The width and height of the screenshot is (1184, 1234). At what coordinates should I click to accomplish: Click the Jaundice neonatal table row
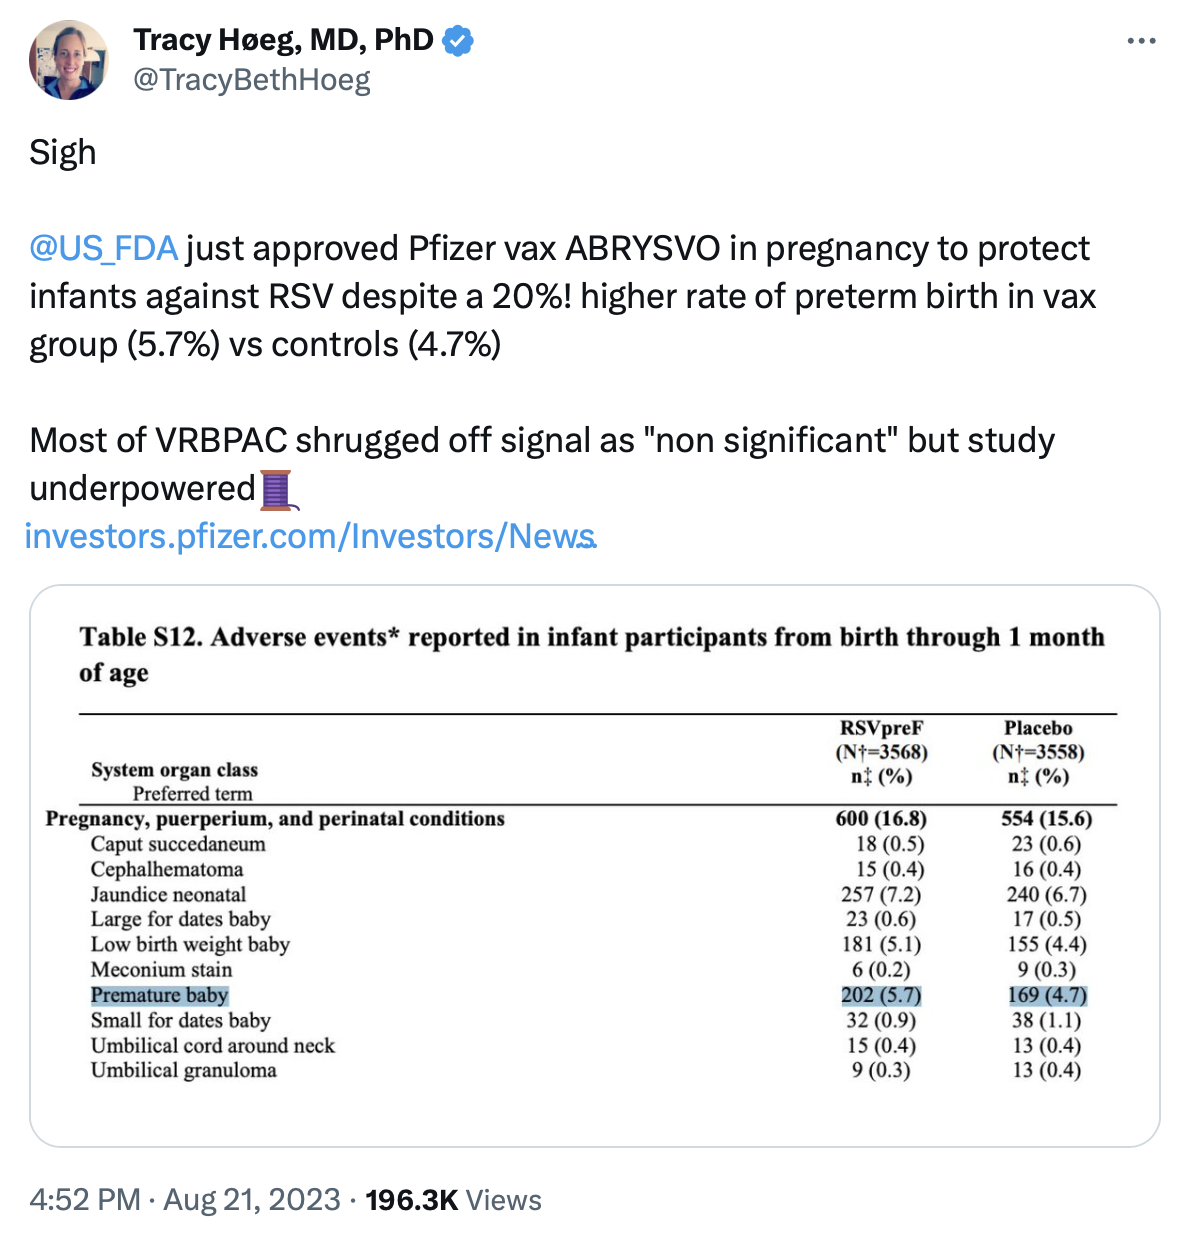point(168,894)
